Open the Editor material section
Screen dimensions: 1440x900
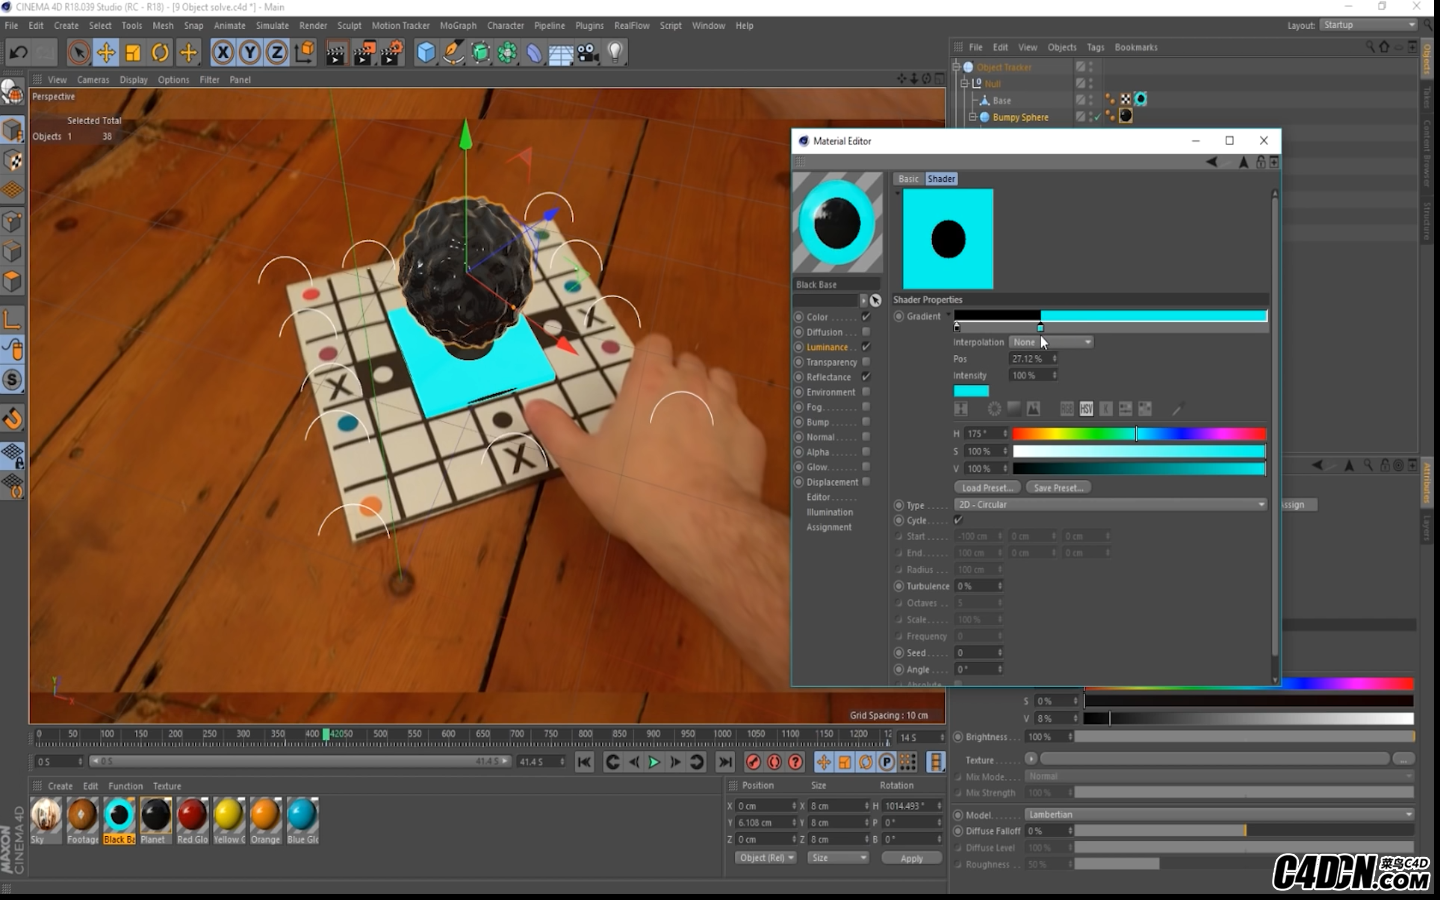point(818,497)
